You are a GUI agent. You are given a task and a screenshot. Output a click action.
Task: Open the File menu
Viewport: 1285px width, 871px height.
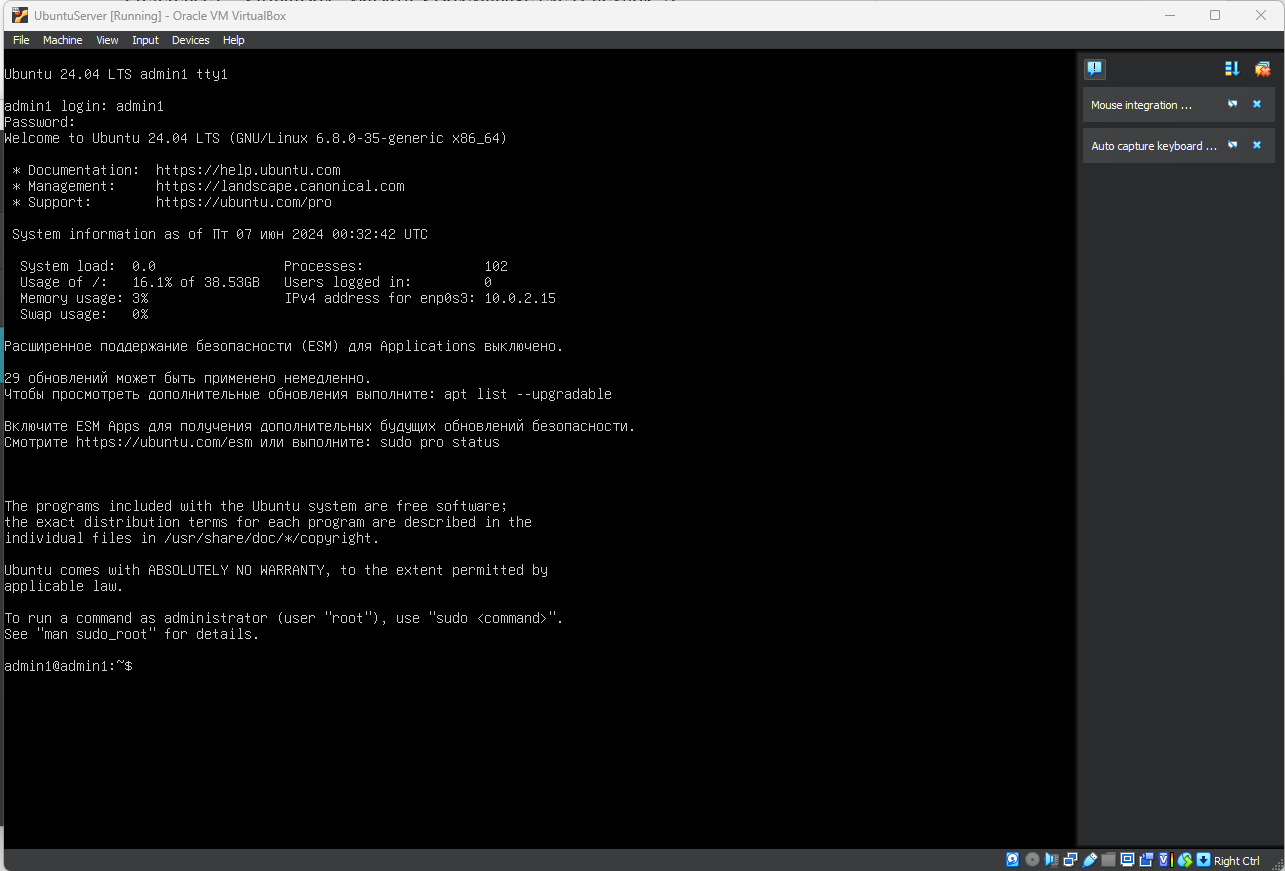pos(21,40)
